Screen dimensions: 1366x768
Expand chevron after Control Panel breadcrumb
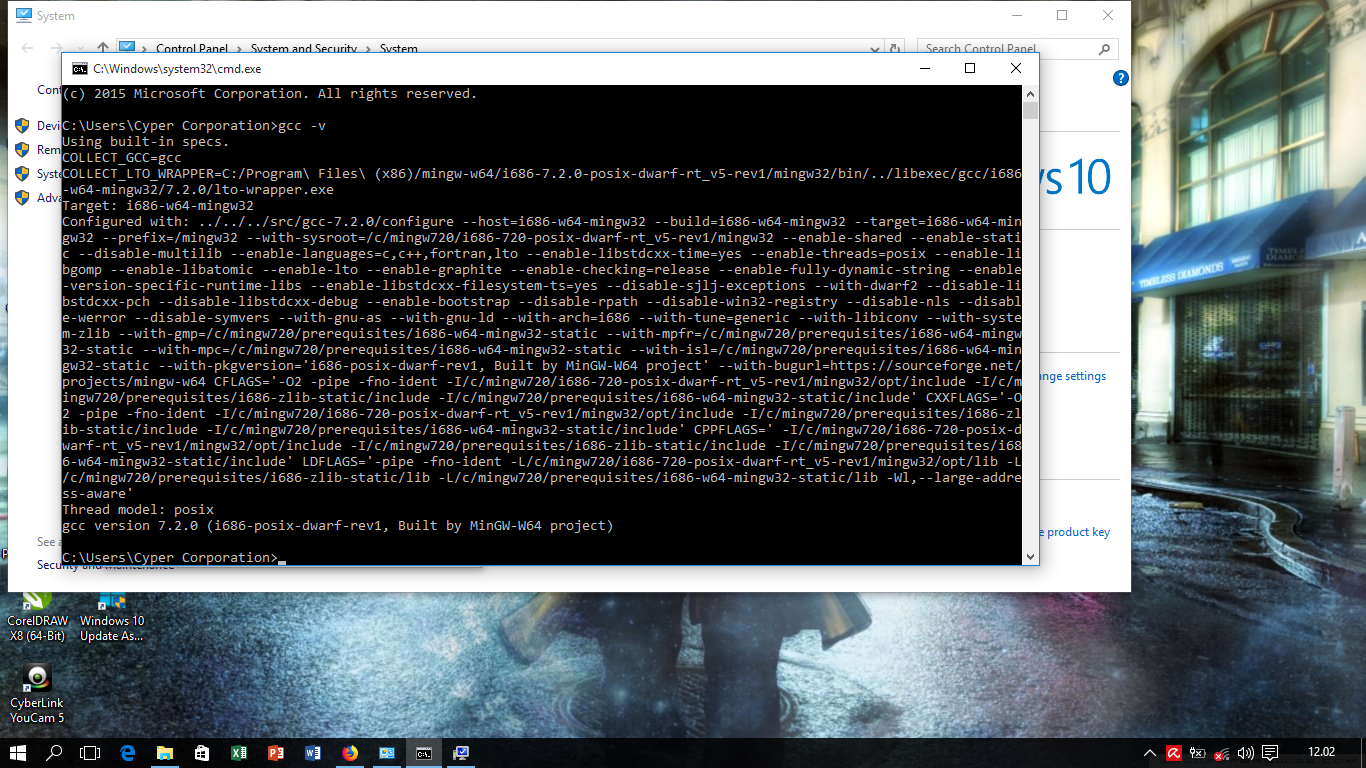click(x=238, y=48)
